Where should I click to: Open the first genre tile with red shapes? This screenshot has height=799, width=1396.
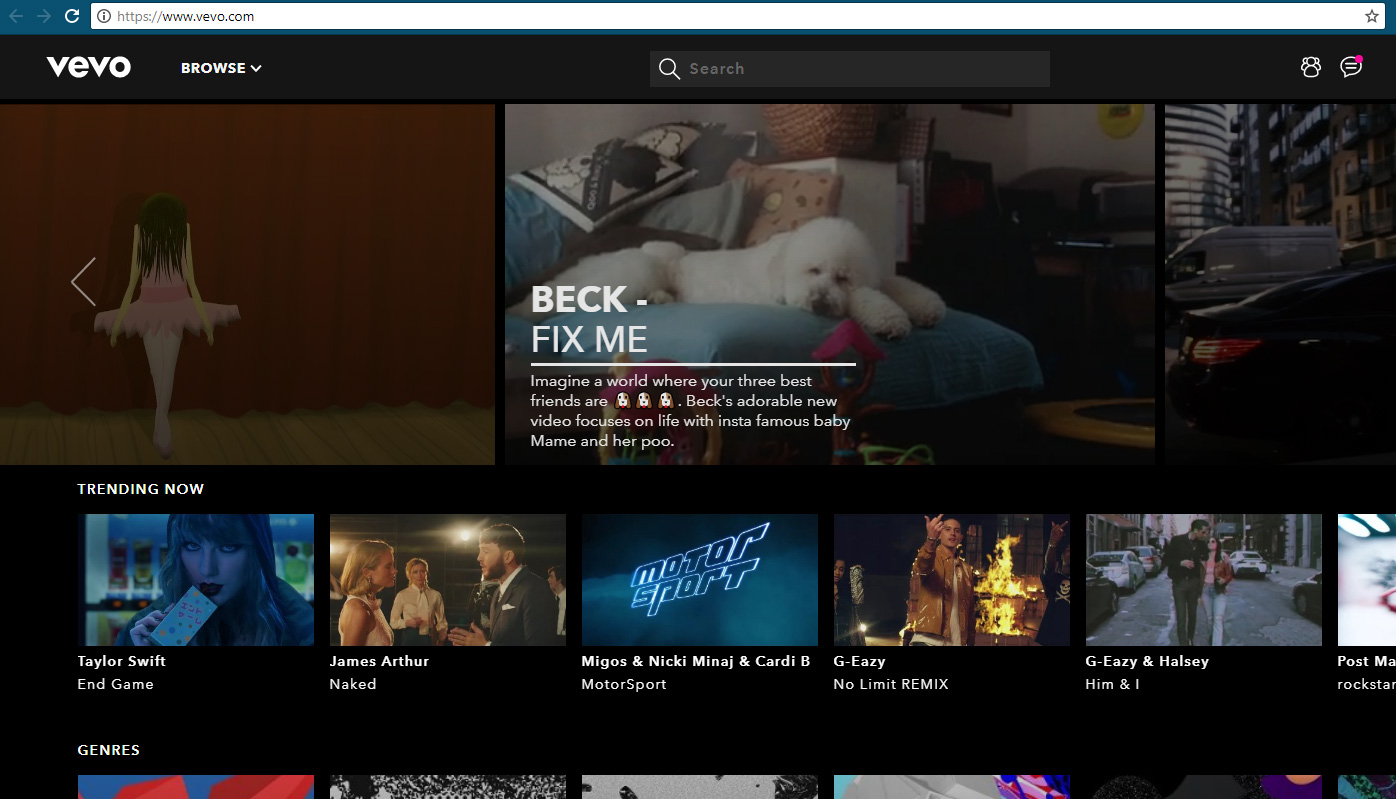coord(196,787)
